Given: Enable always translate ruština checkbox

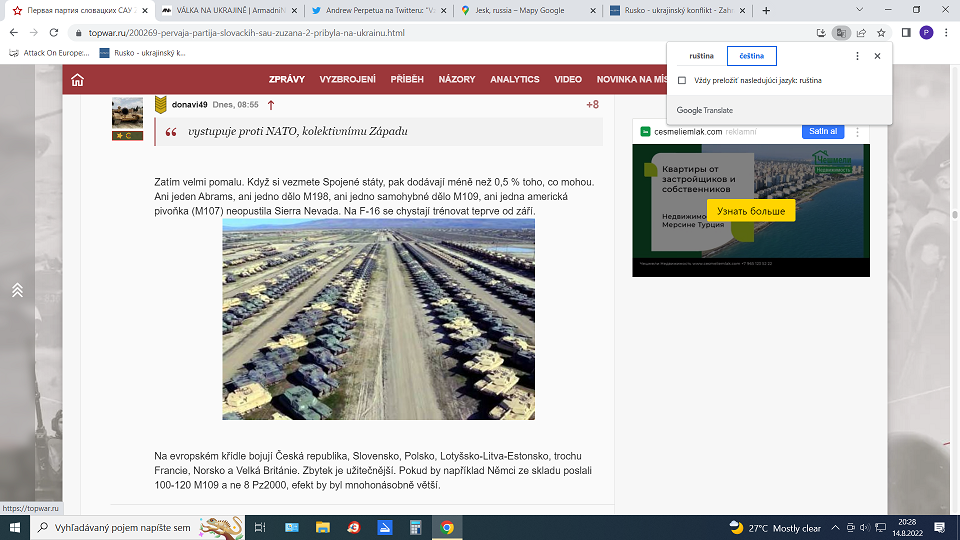Looking at the screenshot, I should point(682,80).
